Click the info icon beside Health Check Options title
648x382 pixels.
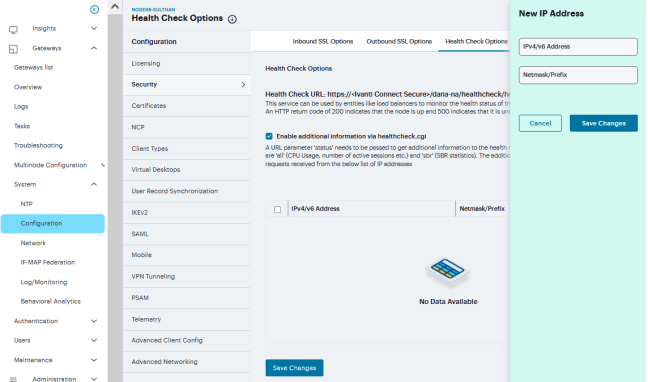pyautogui.click(x=232, y=19)
